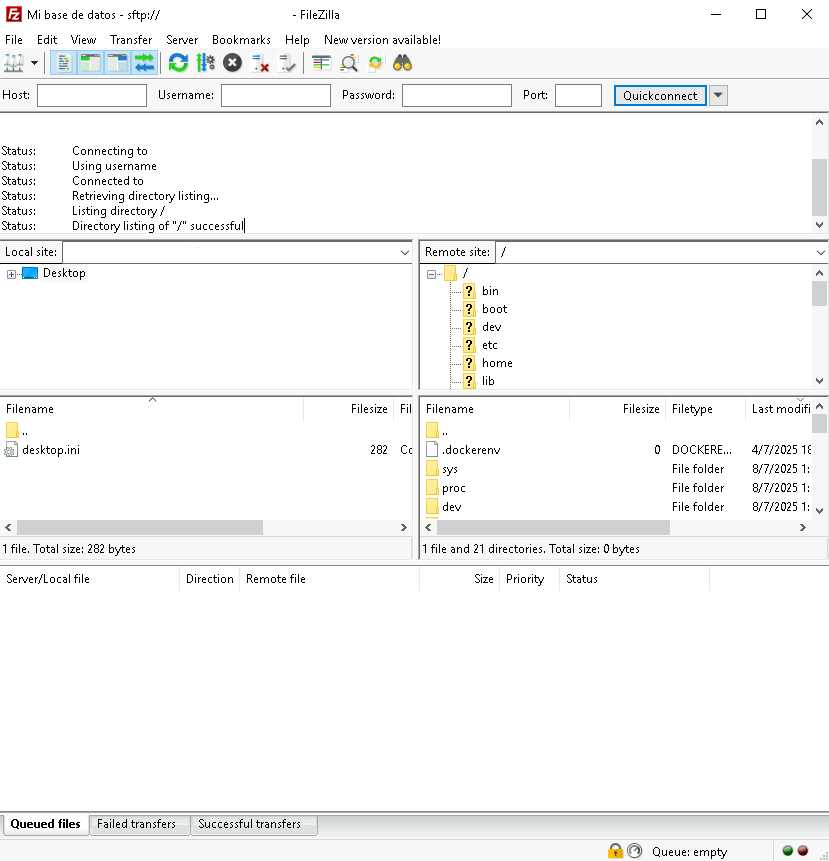Image resolution: width=829 pixels, height=861 pixels.
Task: Toggle remote directory tree display
Action: click(117, 63)
